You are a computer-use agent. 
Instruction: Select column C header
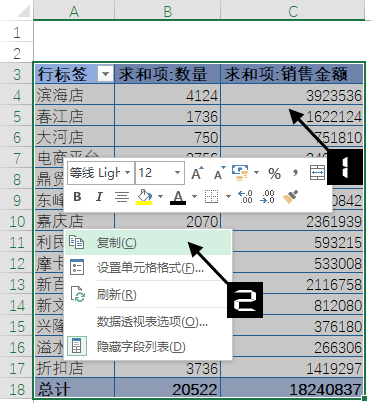click(x=293, y=10)
